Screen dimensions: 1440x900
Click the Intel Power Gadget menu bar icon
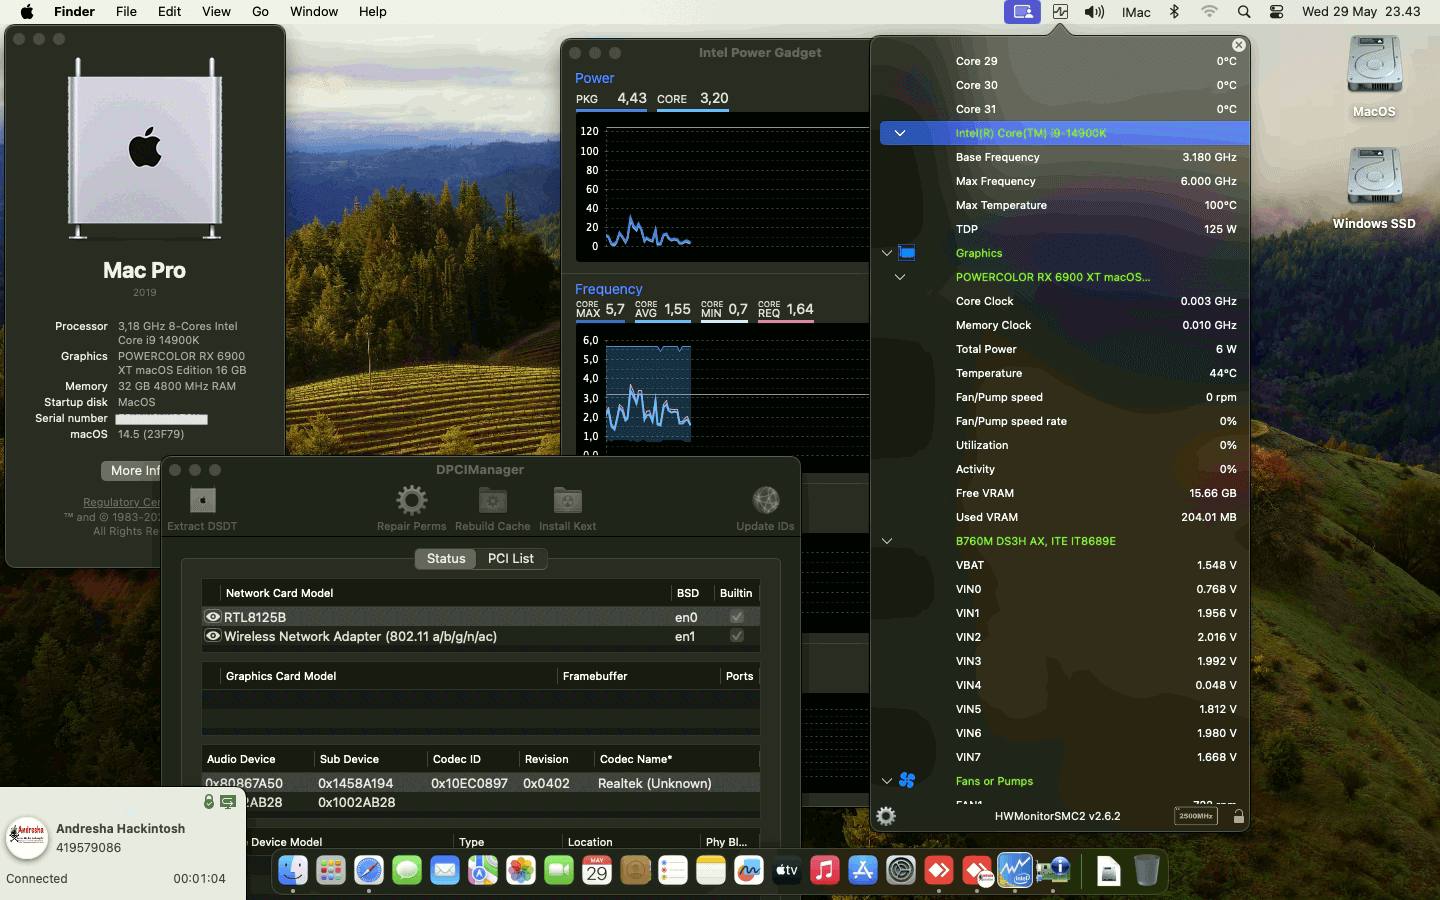[x=1062, y=12]
